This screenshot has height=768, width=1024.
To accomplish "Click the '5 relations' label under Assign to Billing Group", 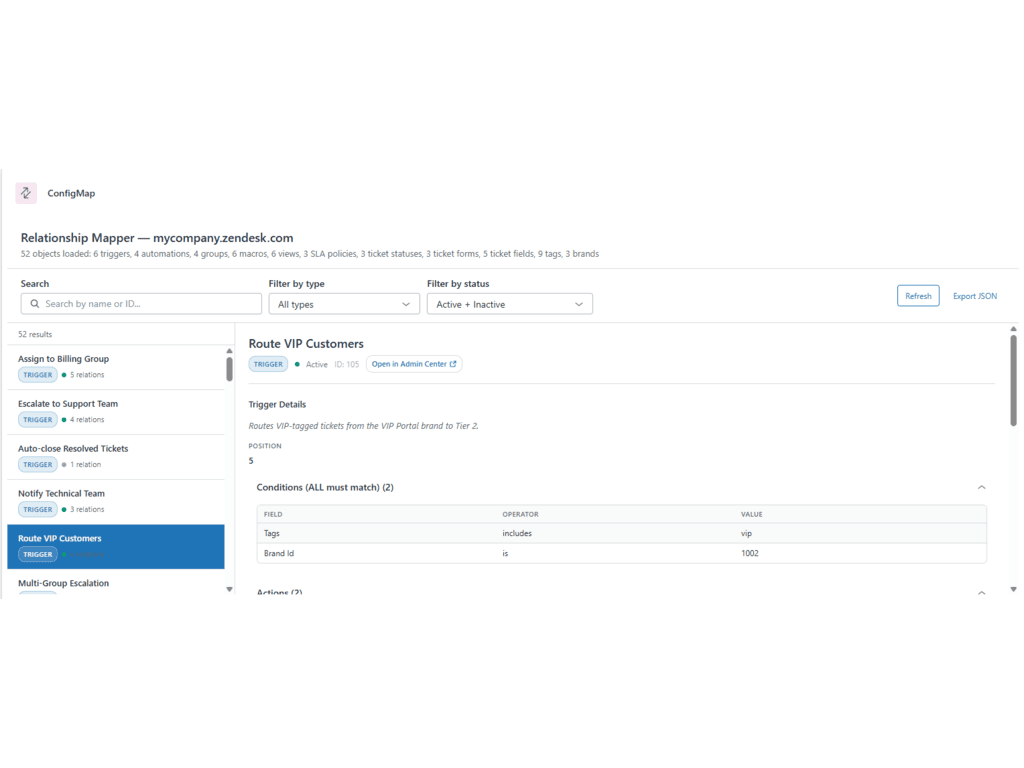I will tap(88, 375).
